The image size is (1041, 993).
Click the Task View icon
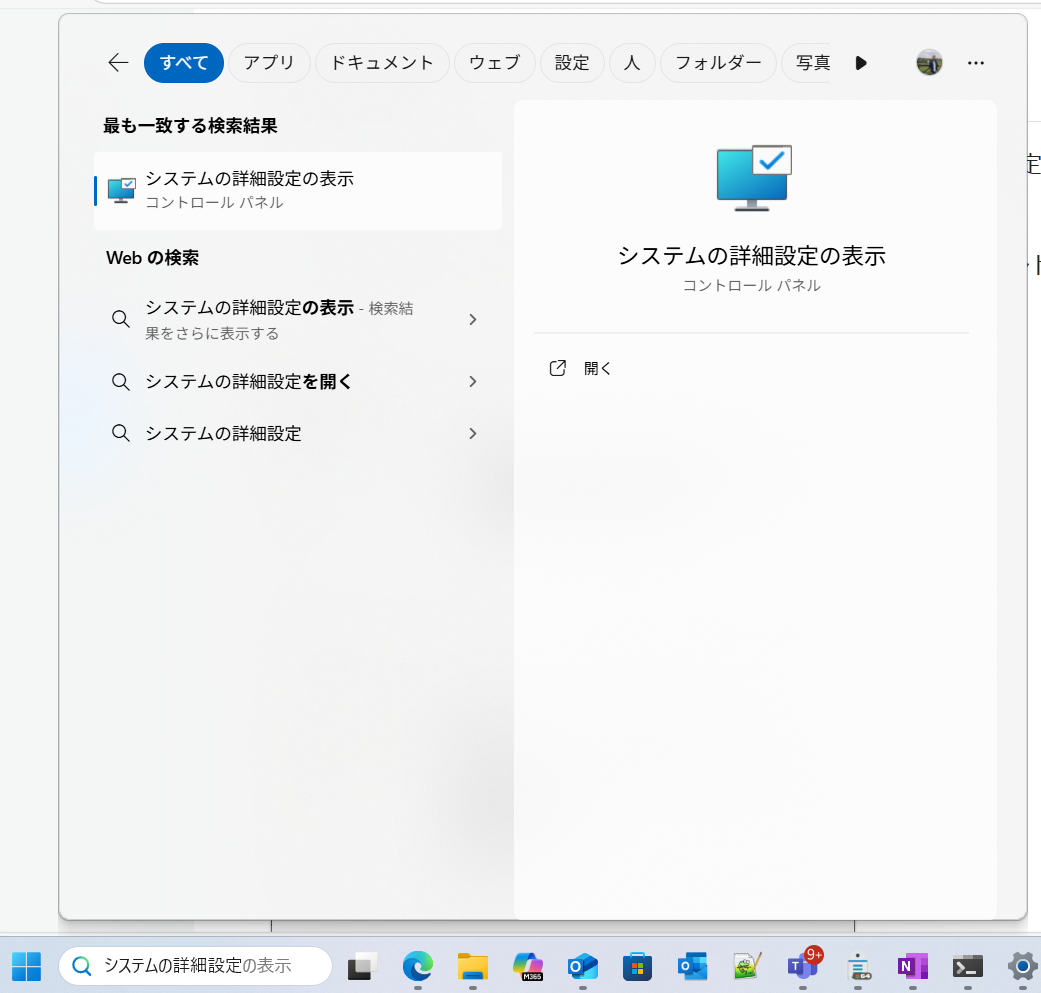360,966
